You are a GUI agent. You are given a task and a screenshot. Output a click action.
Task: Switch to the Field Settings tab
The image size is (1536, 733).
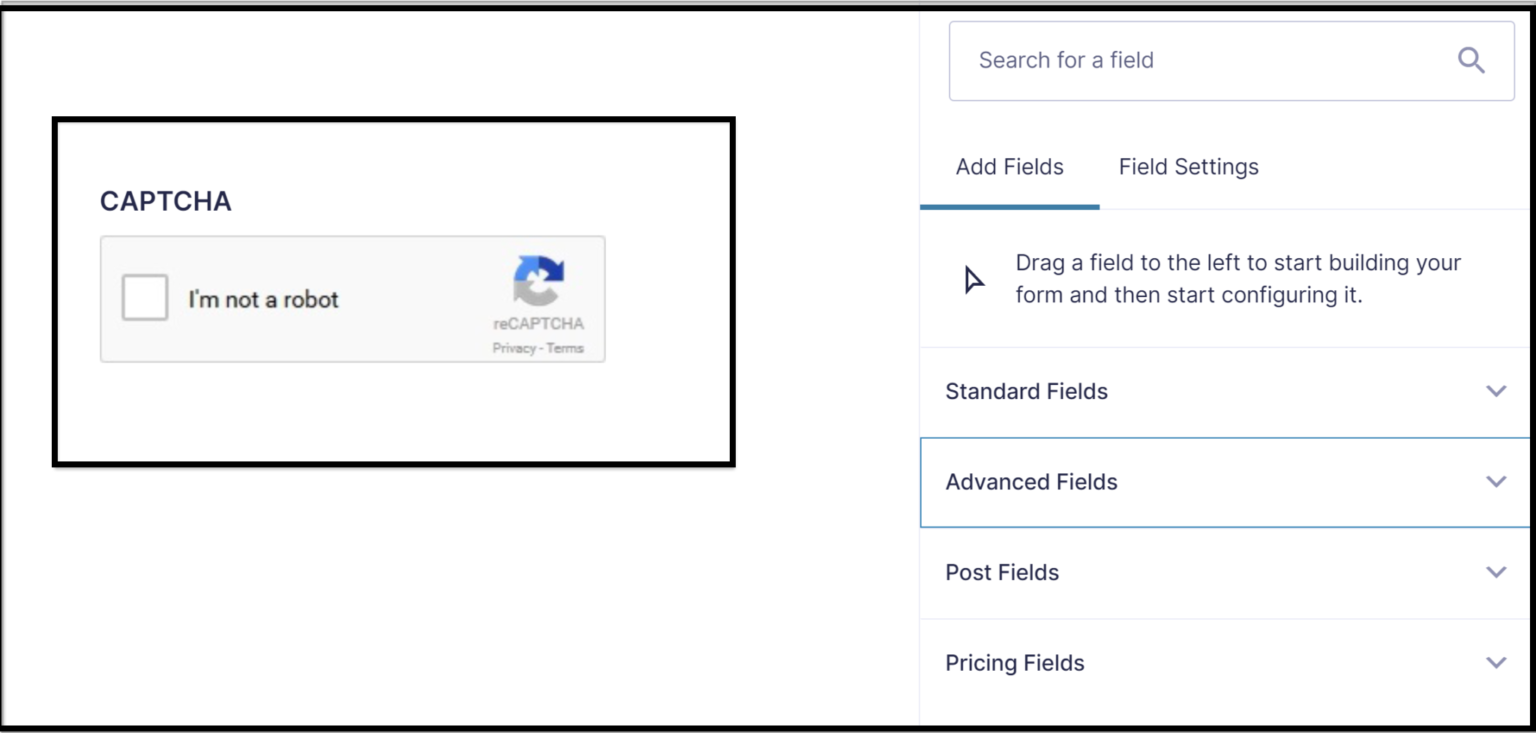(1188, 166)
